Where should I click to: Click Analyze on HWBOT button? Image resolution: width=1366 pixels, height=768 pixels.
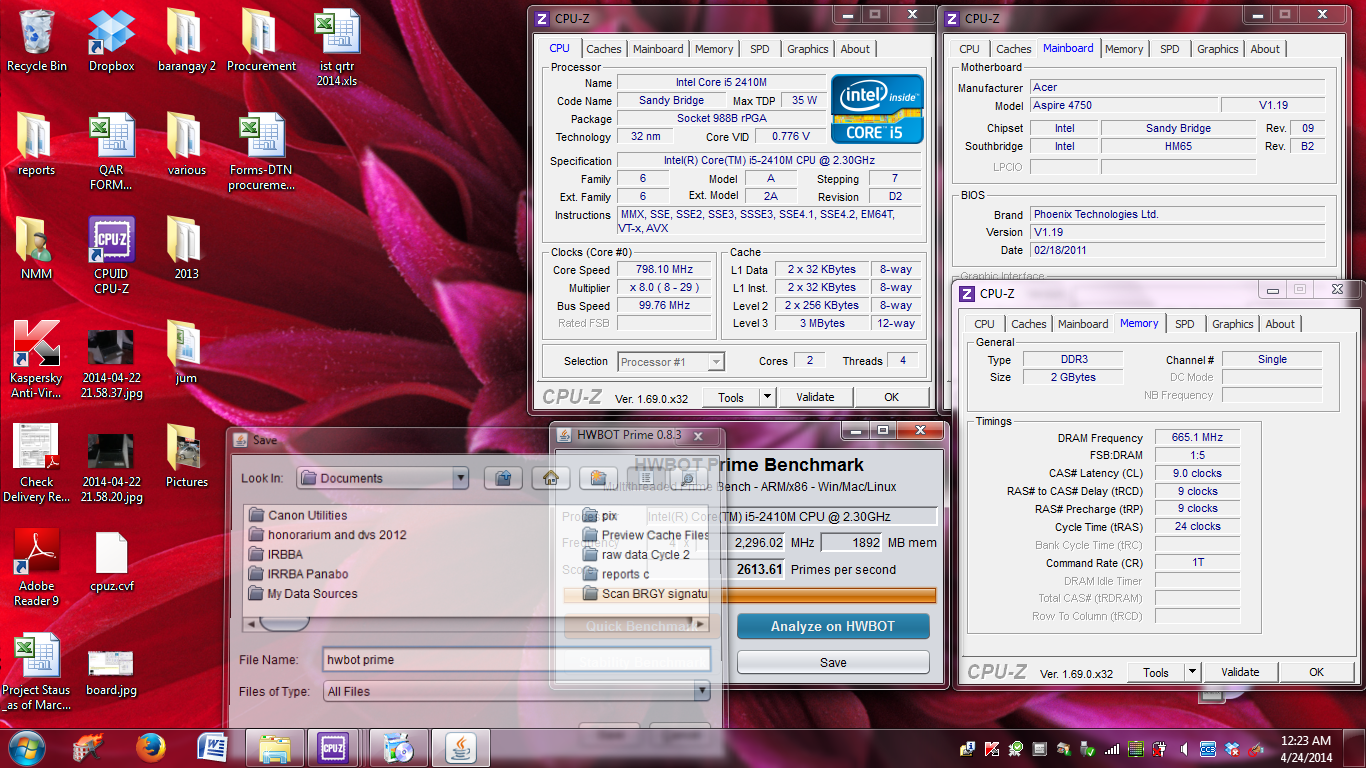[833, 626]
